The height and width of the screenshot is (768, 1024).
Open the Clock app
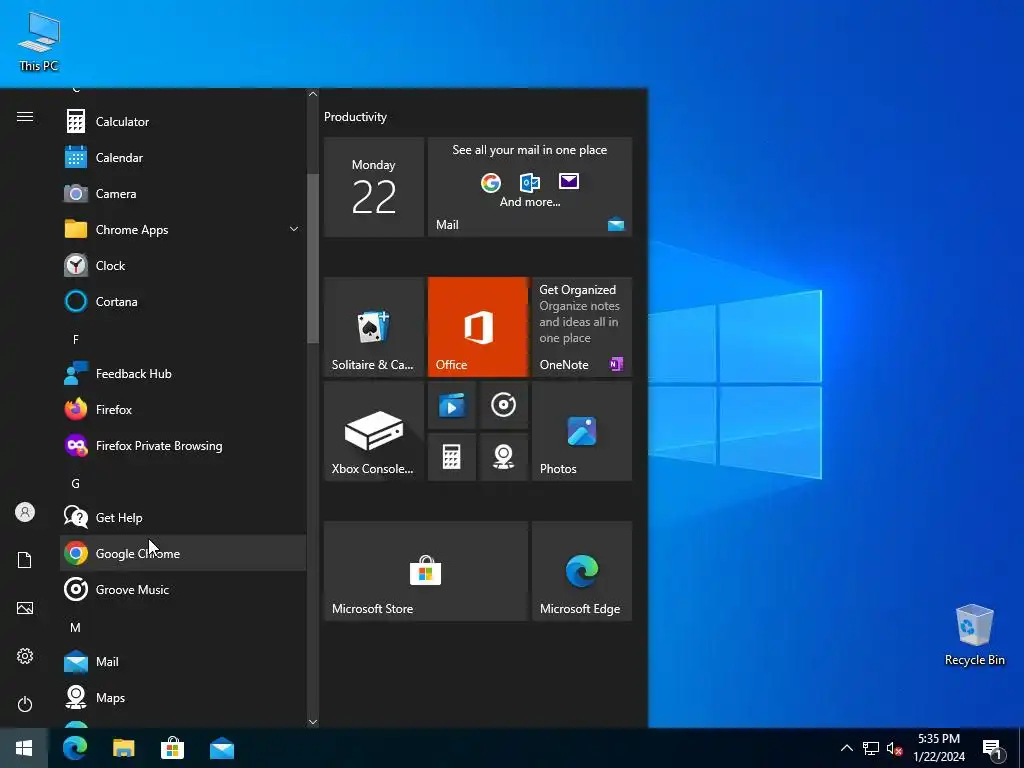click(x=183, y=266)
